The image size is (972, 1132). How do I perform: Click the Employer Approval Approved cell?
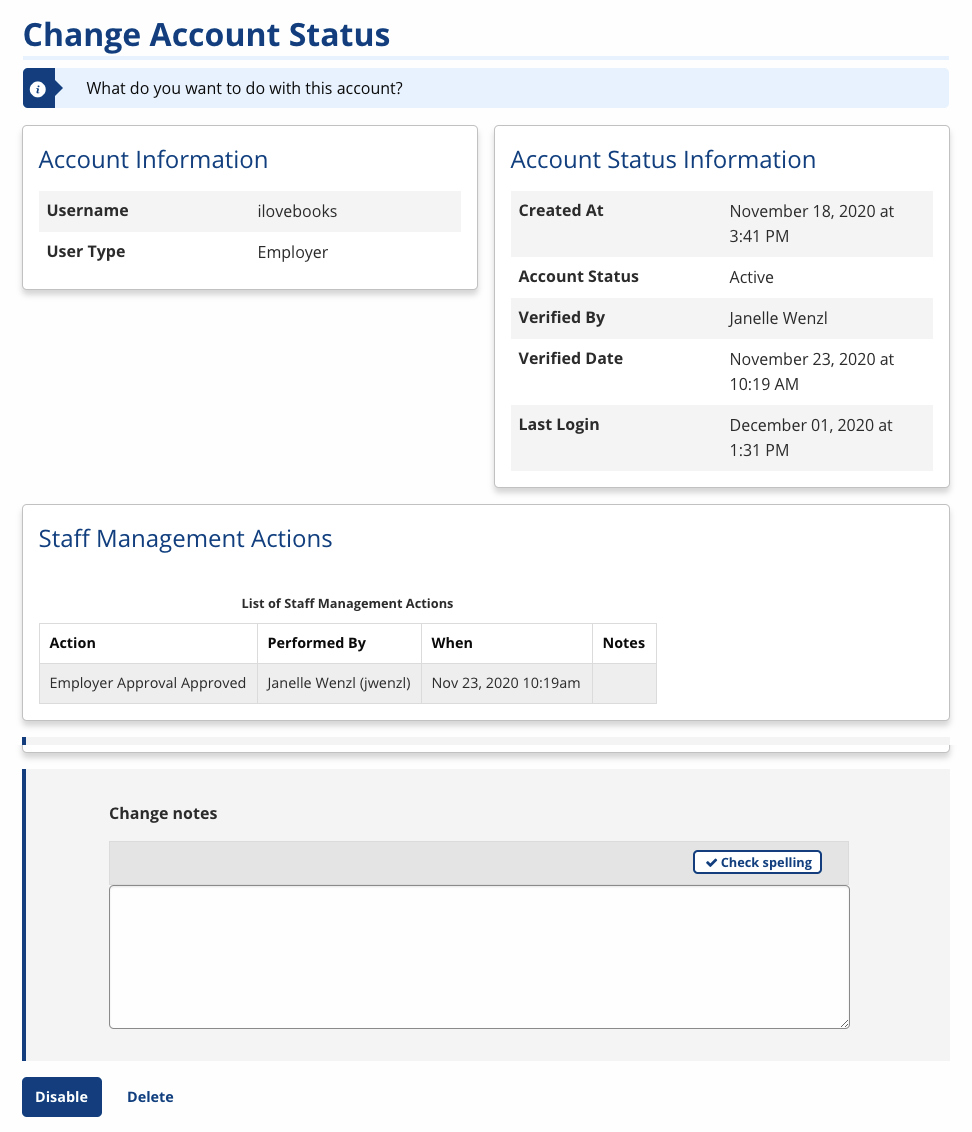coord(148,683)
